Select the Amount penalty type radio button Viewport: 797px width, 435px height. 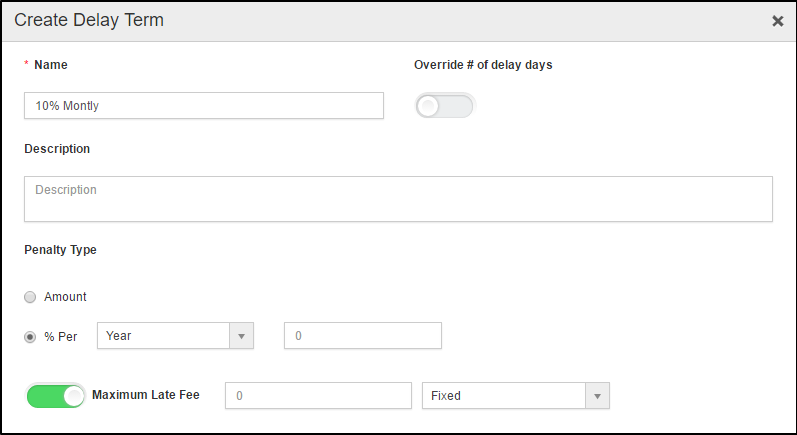30,297
